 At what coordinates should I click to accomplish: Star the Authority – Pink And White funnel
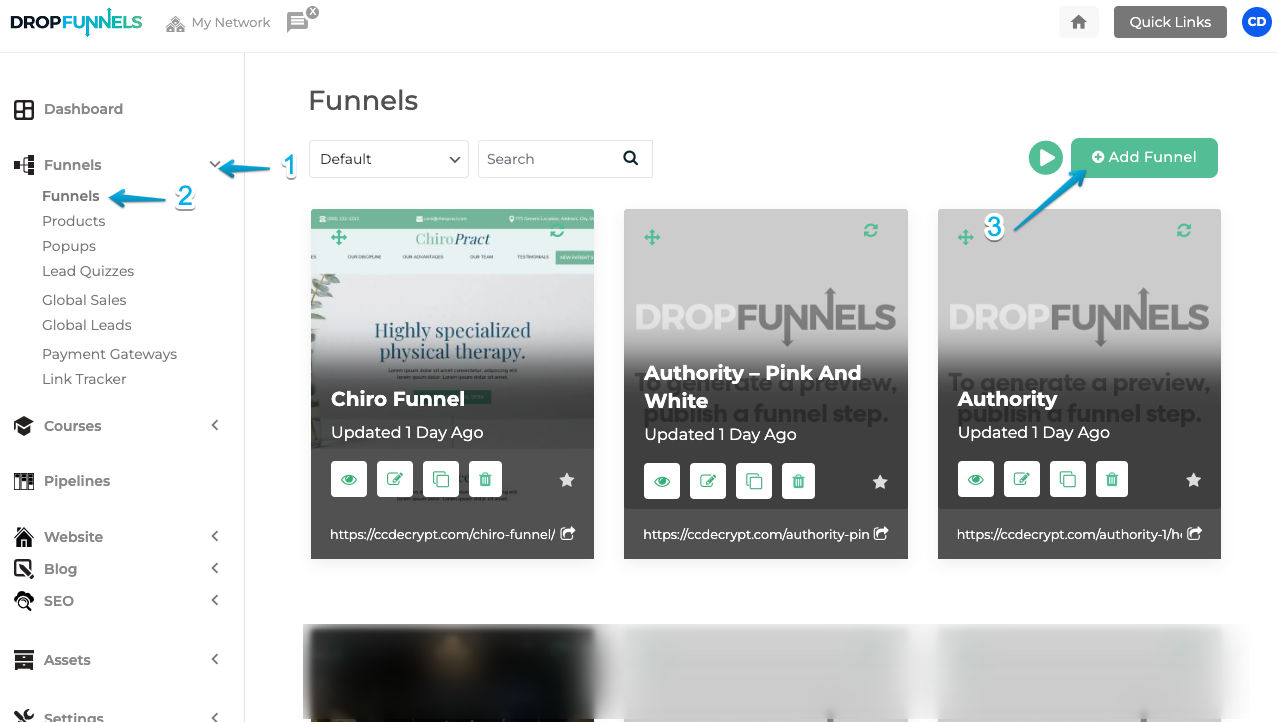(x=880, y=482)
